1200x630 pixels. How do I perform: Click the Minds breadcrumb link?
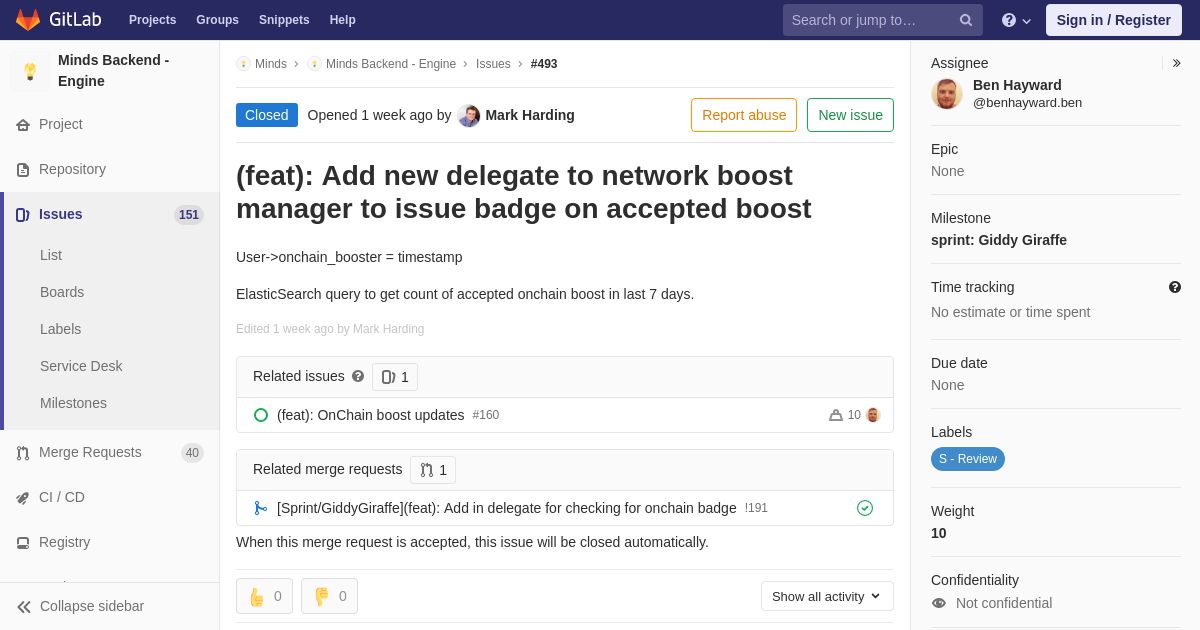pyautogui.click(x=271, y=64)
